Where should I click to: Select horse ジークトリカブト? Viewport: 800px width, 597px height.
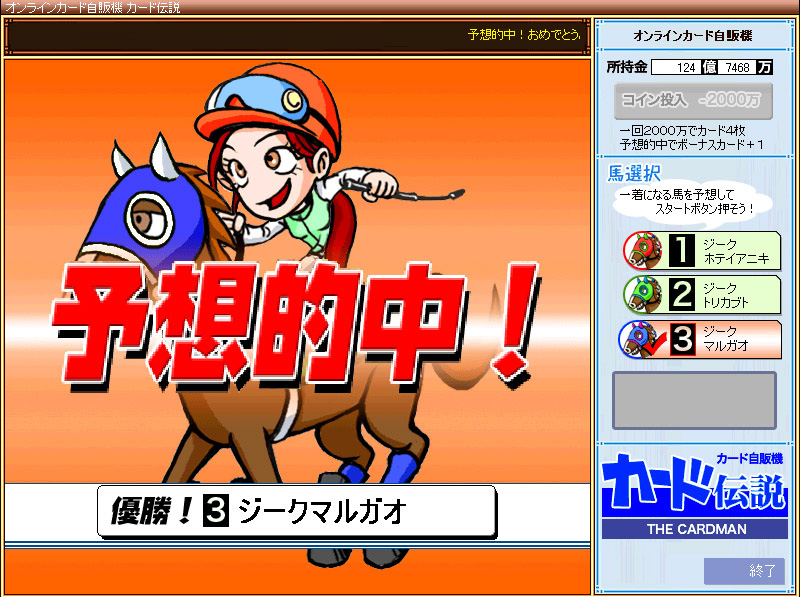pyautogui.click(x=735, y=294)
